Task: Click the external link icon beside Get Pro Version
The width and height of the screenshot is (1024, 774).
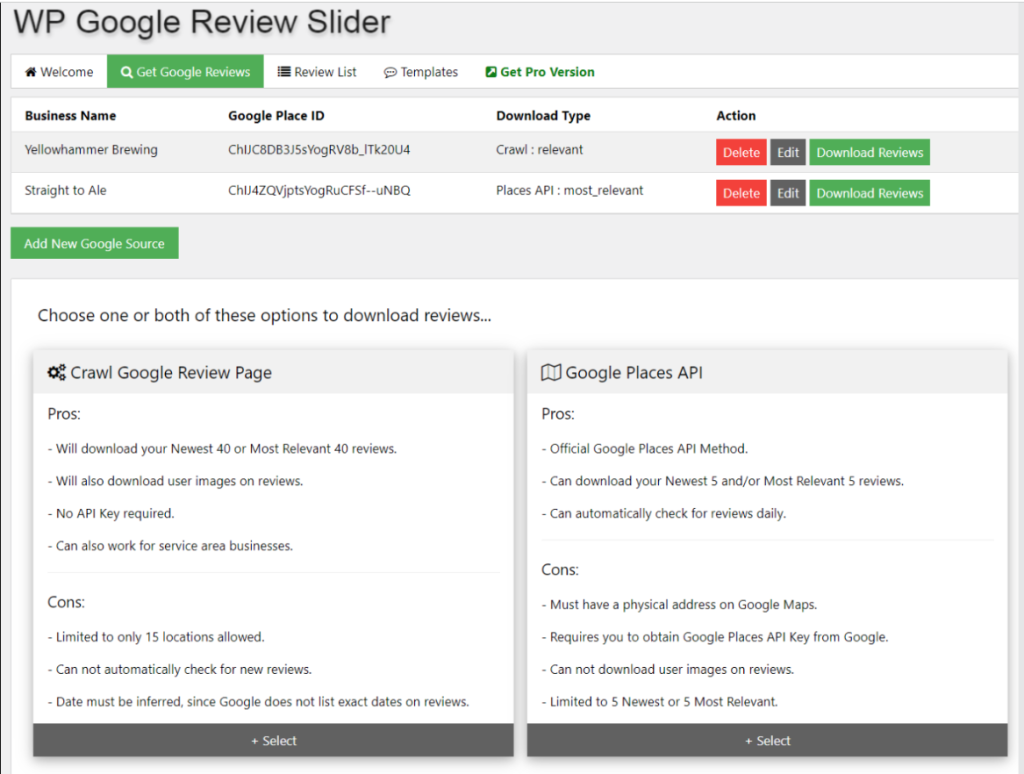Action: pyautogui.click(x=491, y=72)
